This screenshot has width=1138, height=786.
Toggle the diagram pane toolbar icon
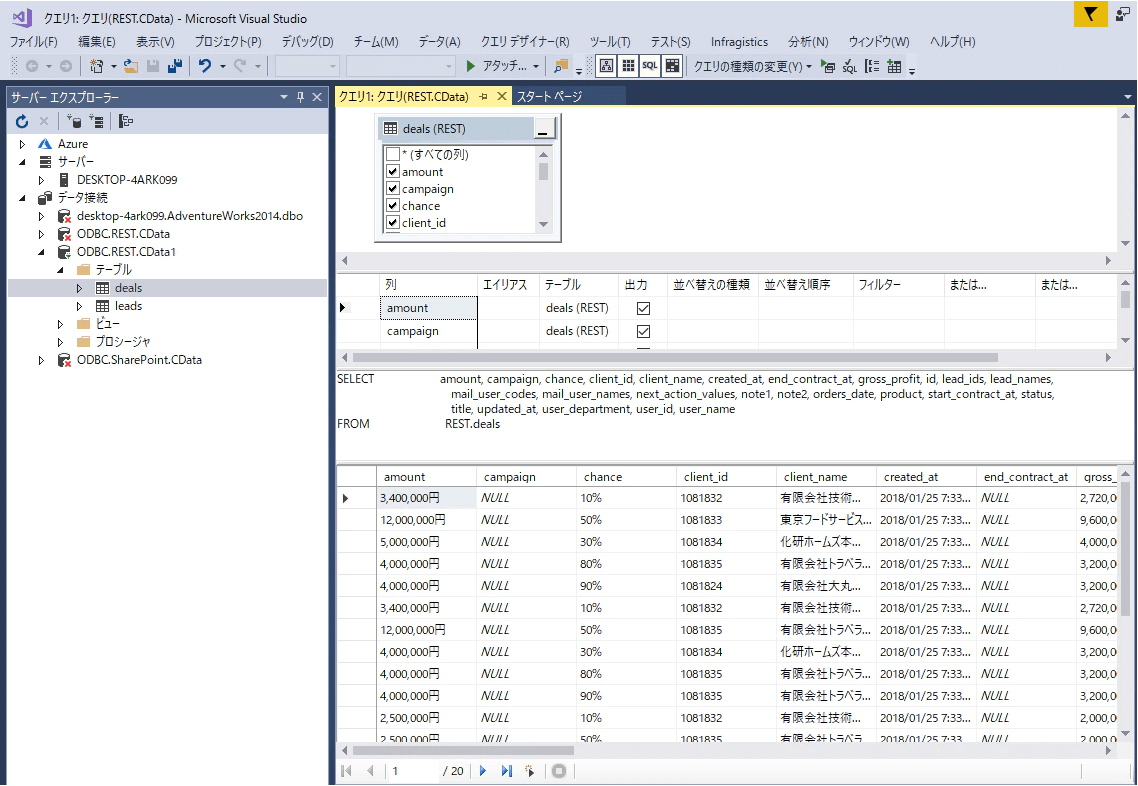[x=606, y=66]
